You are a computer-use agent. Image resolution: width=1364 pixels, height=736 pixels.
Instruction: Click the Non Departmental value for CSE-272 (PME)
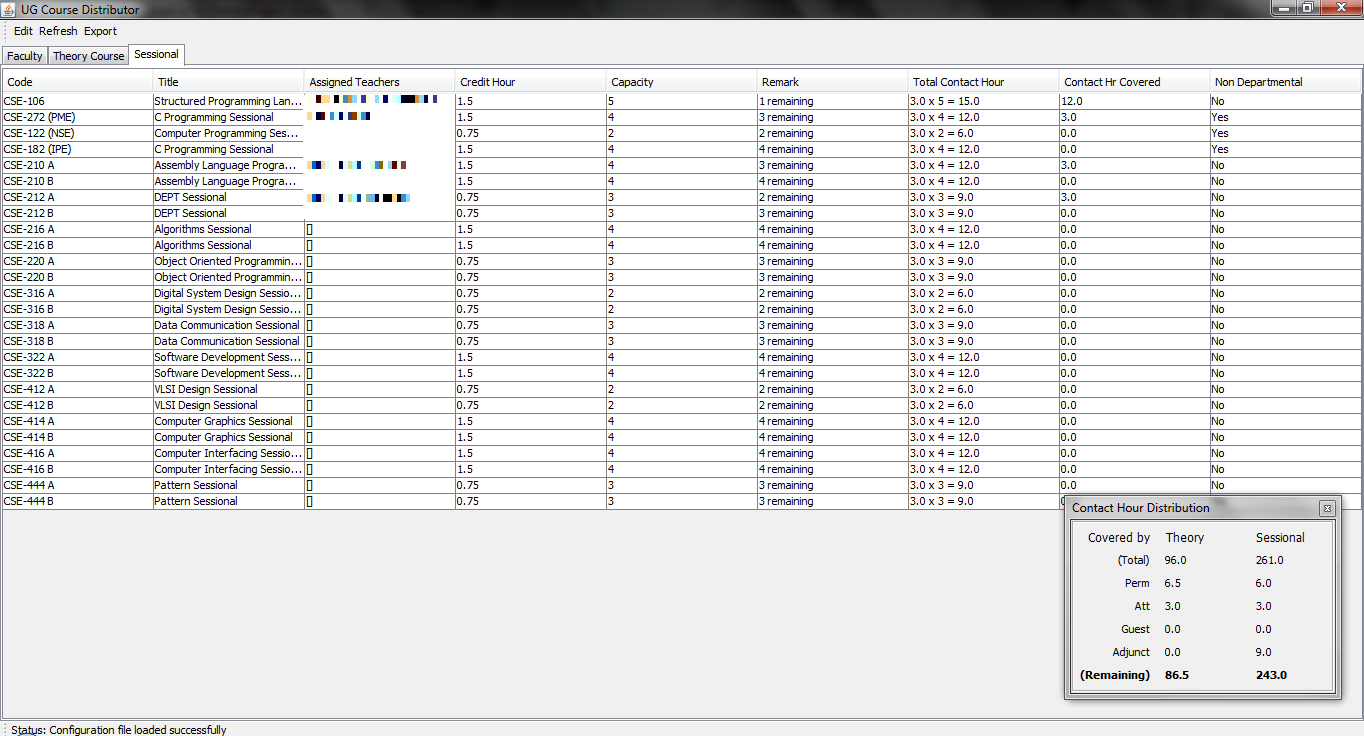1285,117
